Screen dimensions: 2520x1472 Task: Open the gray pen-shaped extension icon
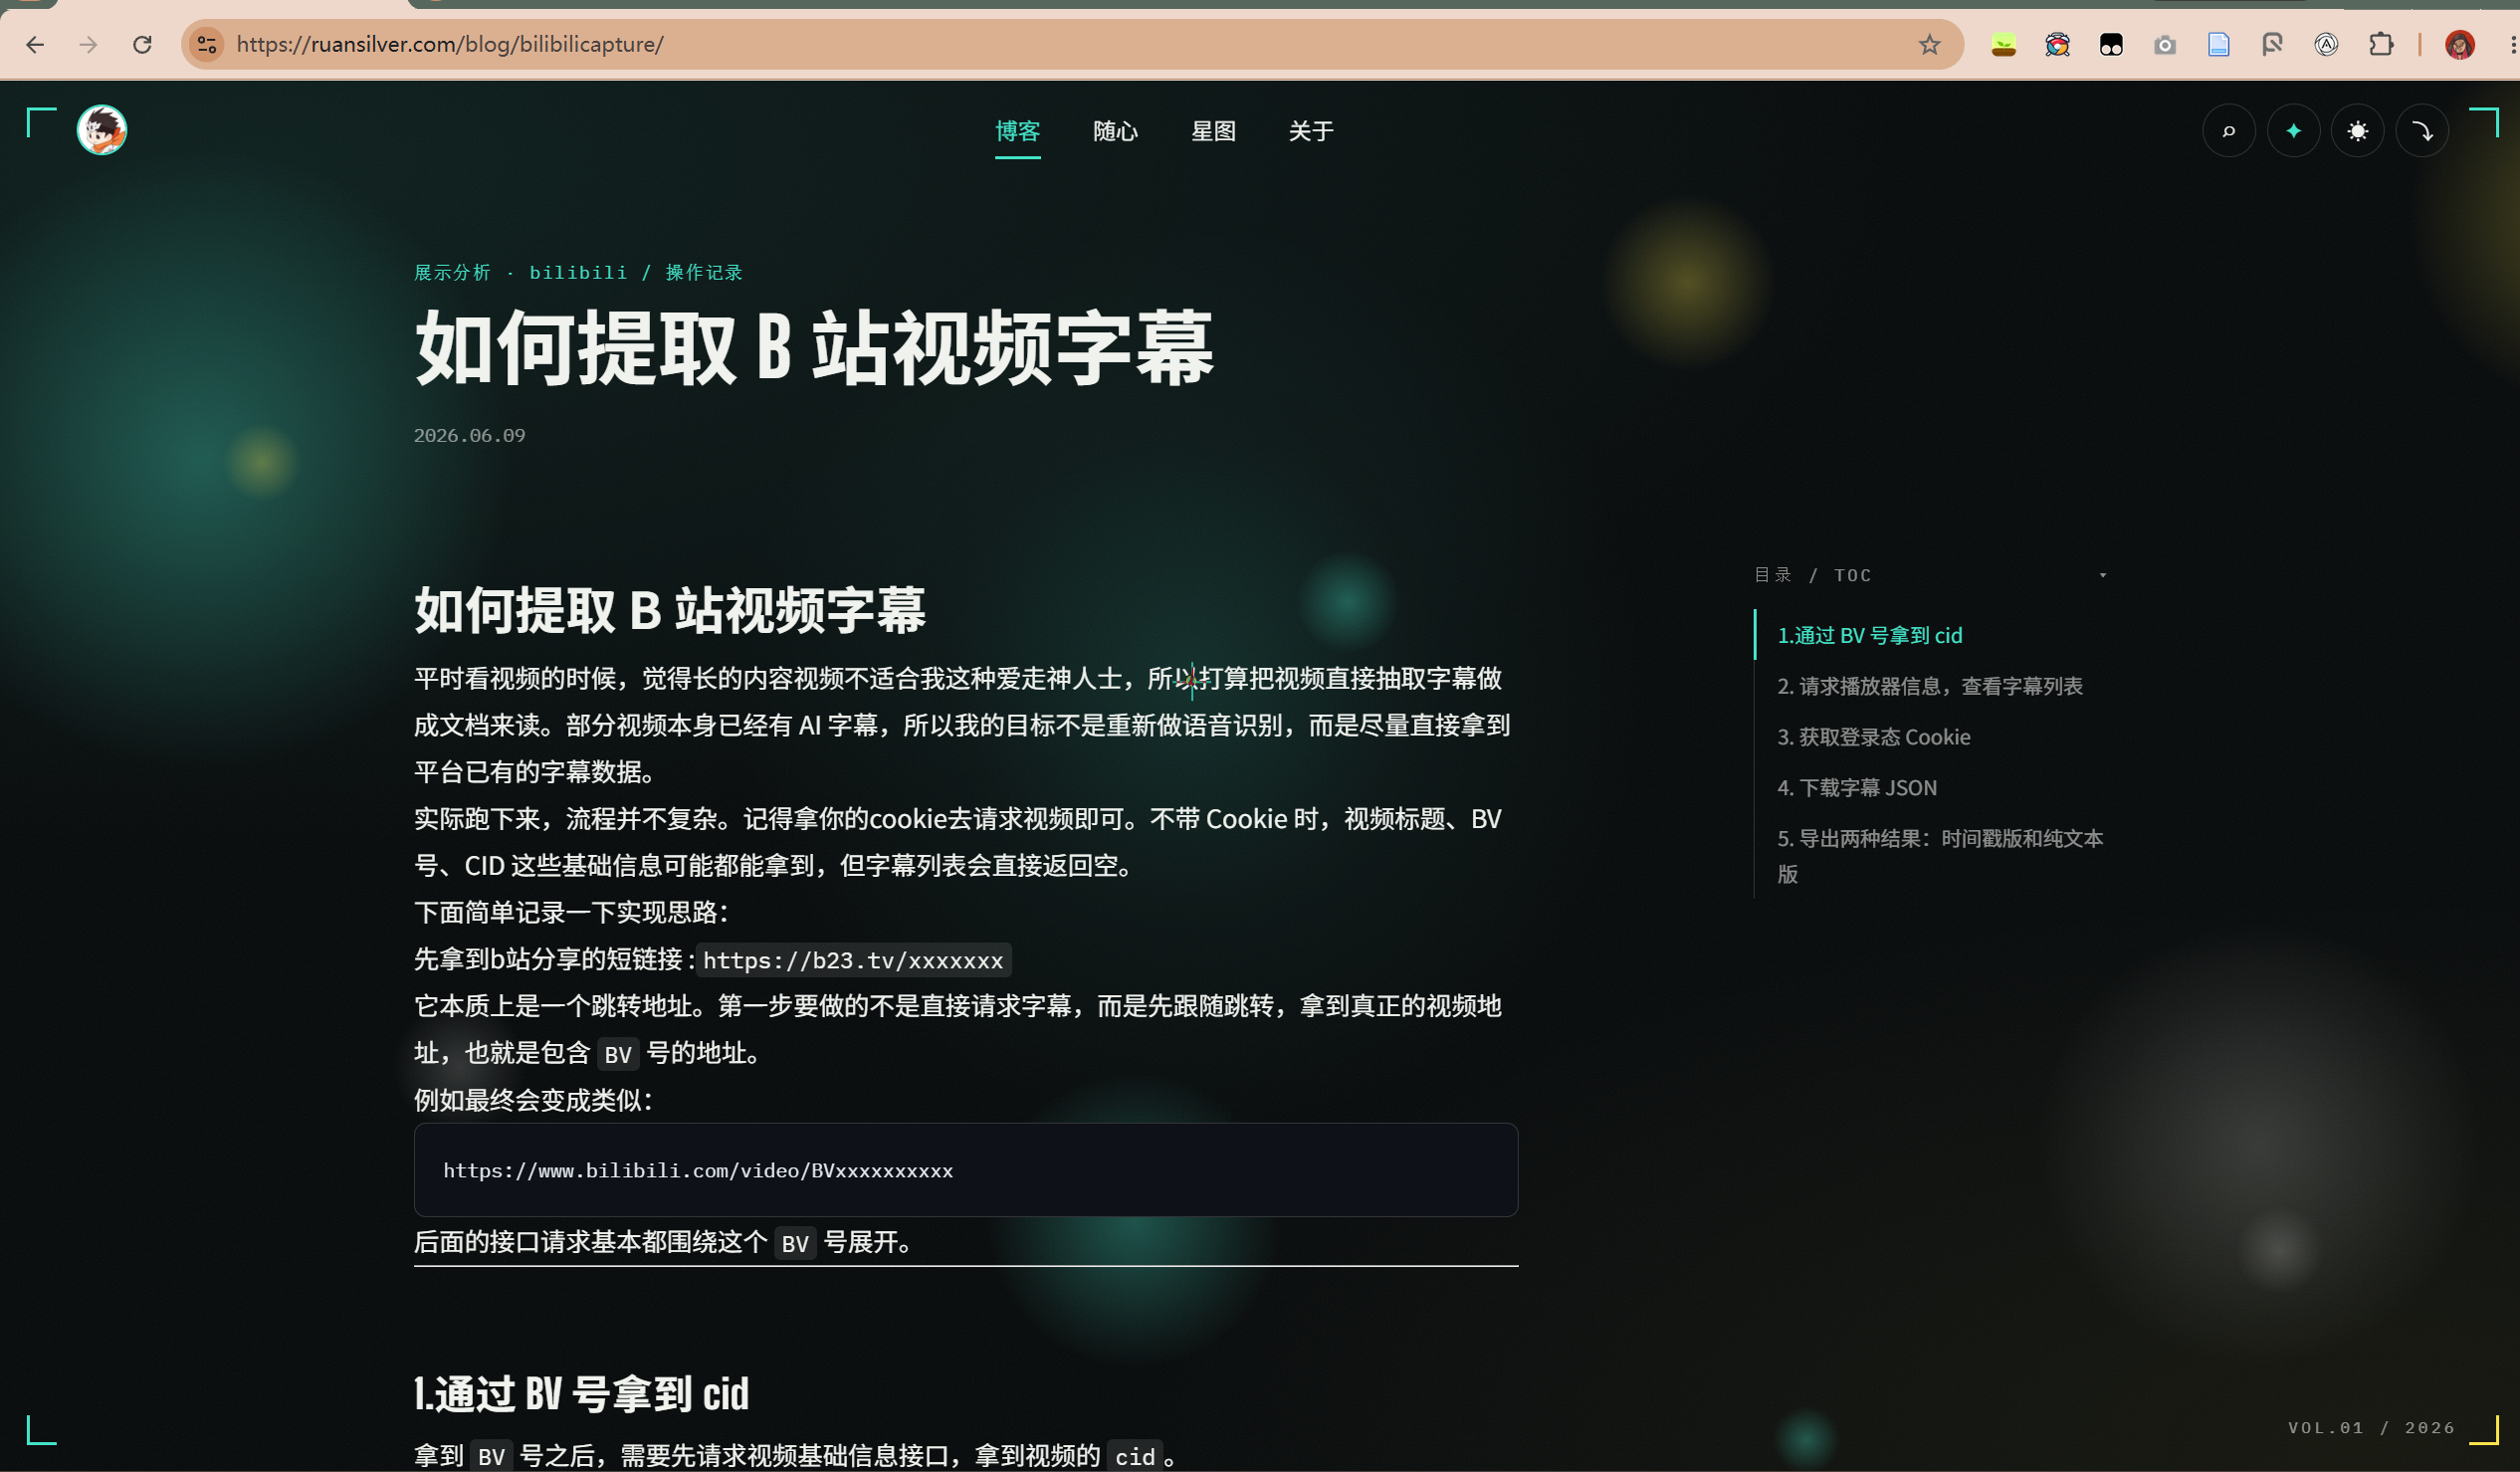pos(2272,44)
